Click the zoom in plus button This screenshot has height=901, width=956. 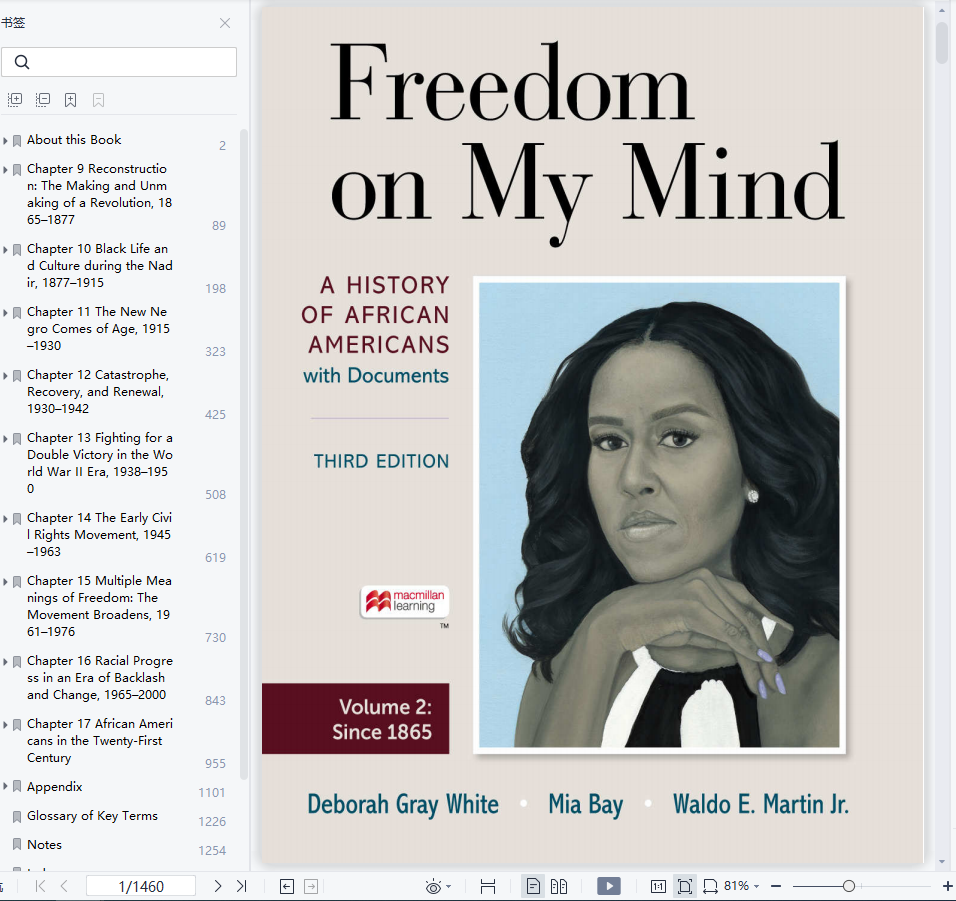coord(947,886)
